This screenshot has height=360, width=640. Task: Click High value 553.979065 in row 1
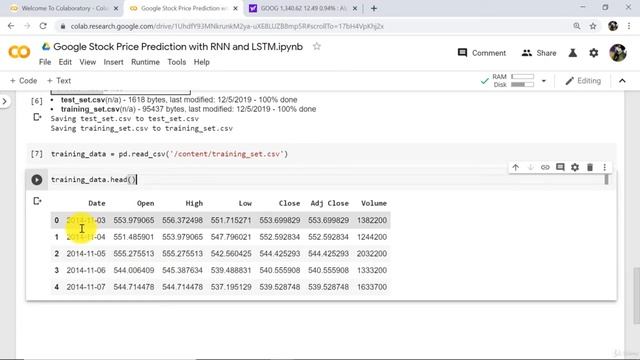click(x=182, y=237)
